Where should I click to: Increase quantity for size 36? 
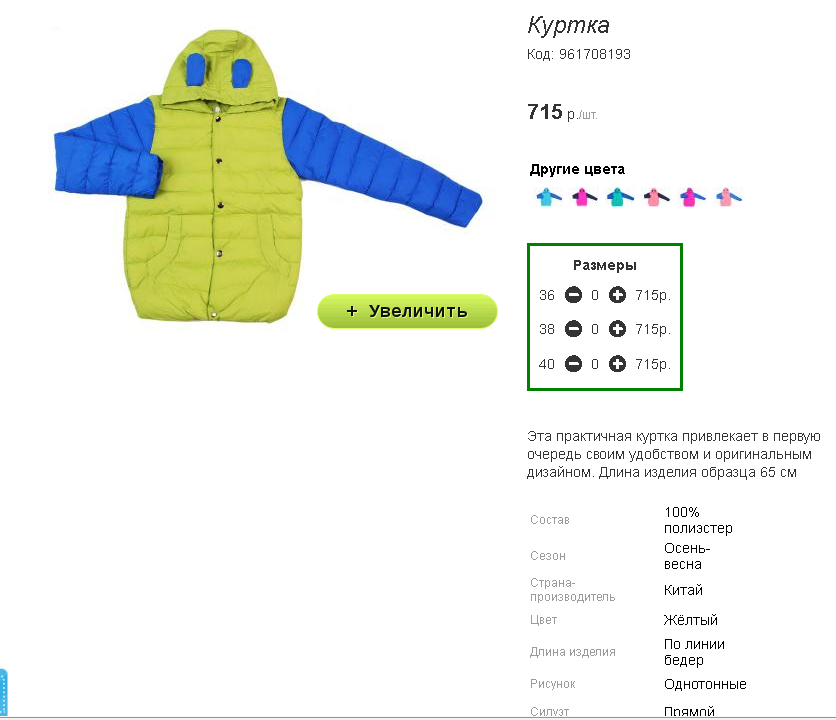pos(617,295)
